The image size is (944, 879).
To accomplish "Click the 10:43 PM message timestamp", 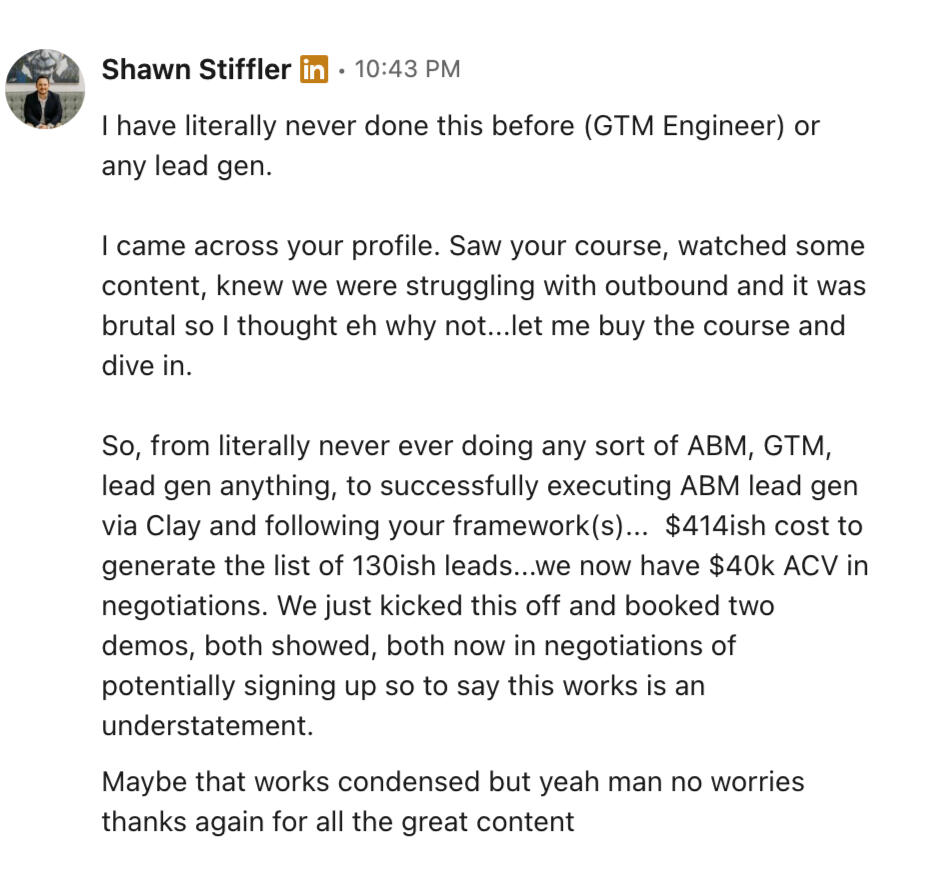I will [x=407, y=70].
